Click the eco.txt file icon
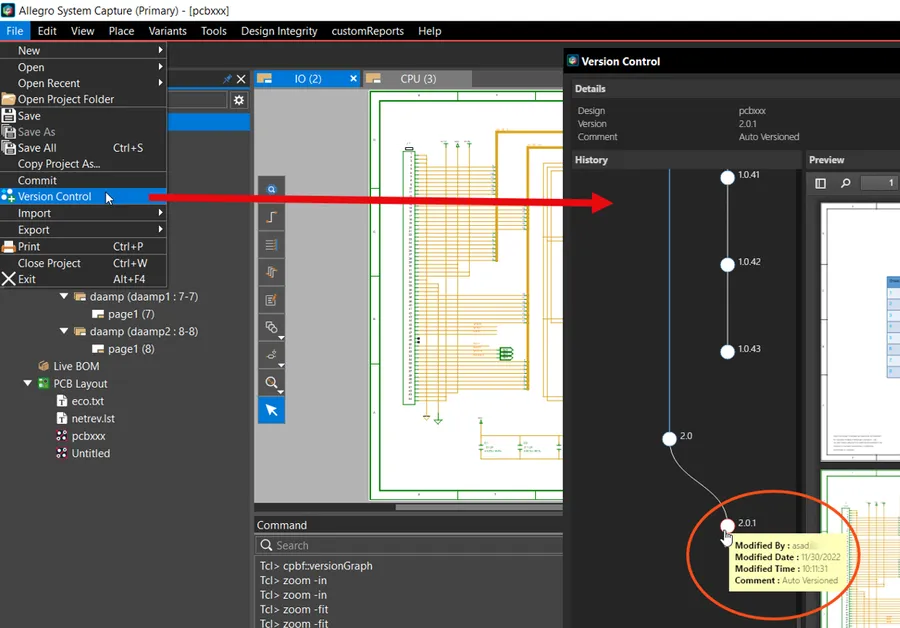 62,401
